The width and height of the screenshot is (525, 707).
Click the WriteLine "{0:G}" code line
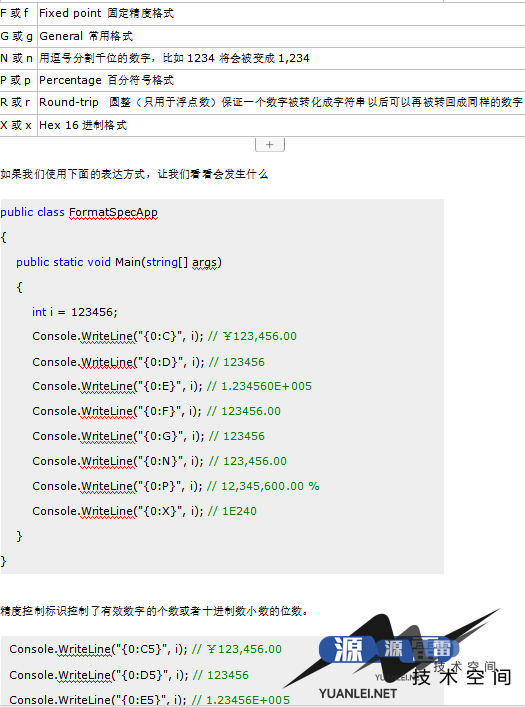pos(148,436)
